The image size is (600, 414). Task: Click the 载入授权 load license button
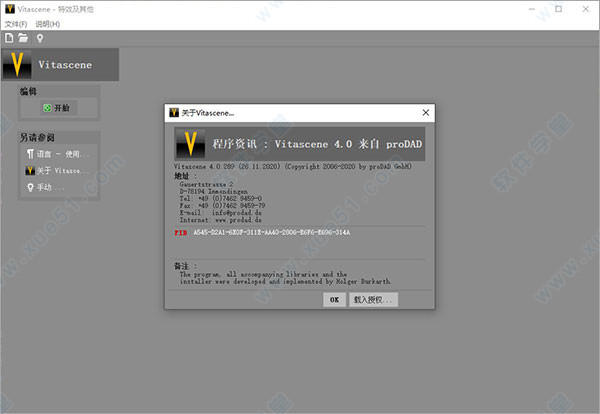pos(373,300)
